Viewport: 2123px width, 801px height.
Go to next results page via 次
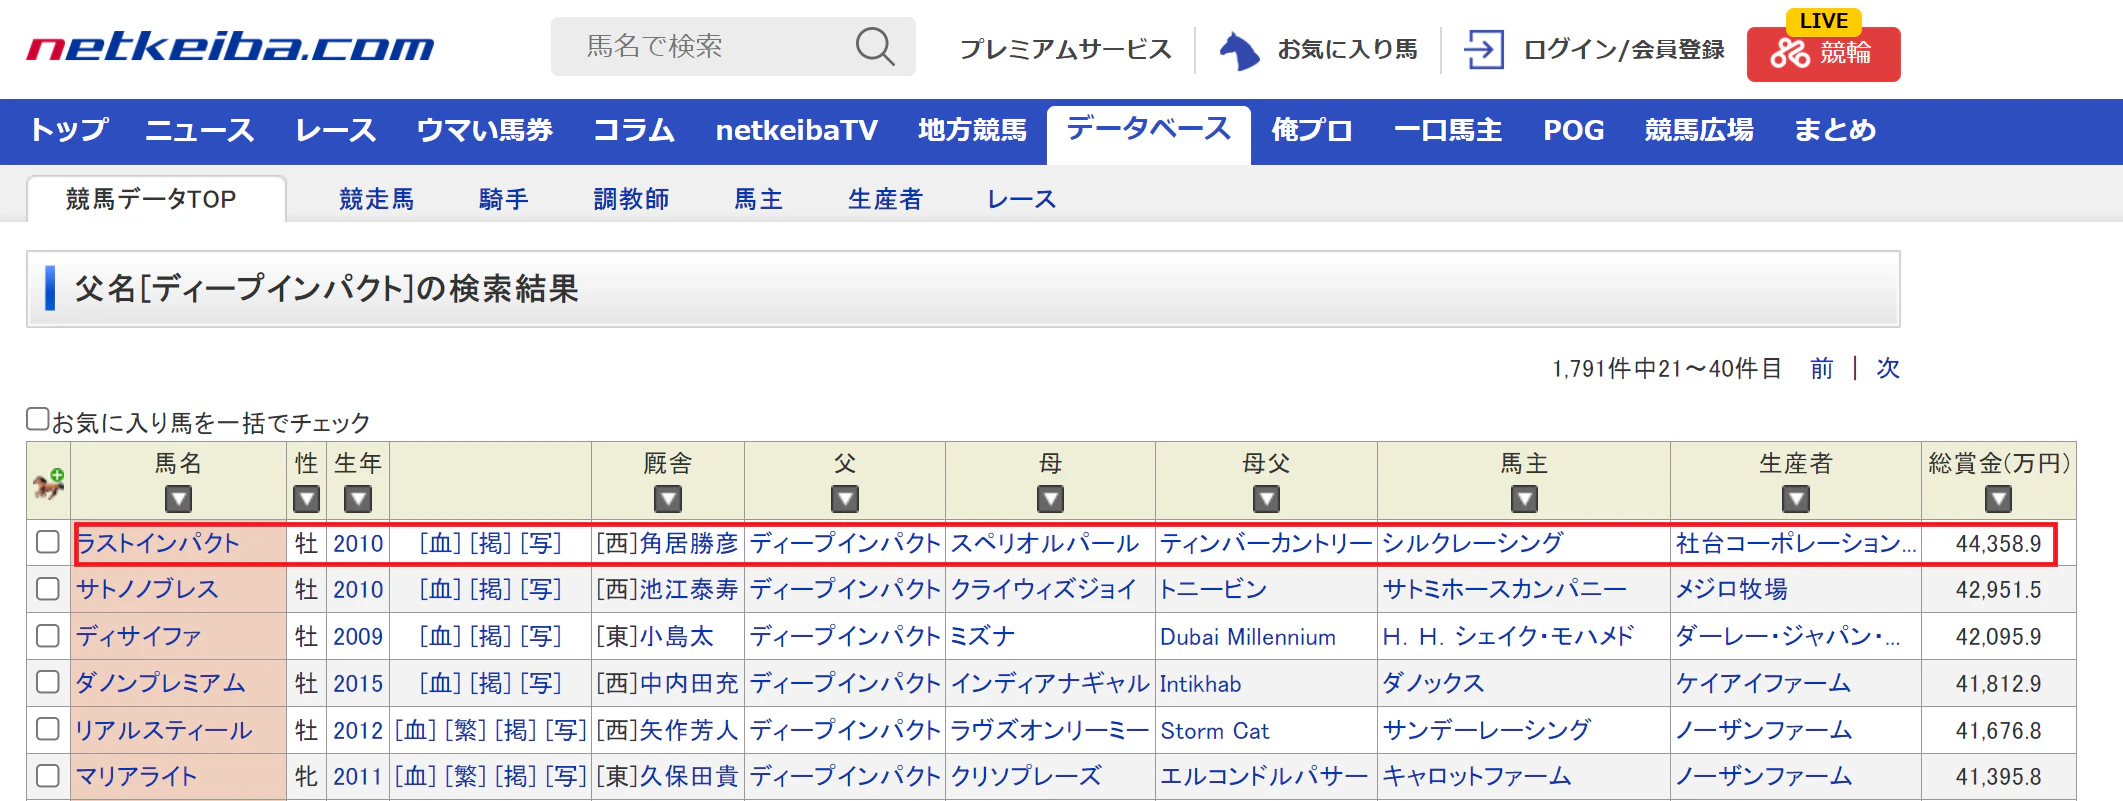coord(1888,368)
